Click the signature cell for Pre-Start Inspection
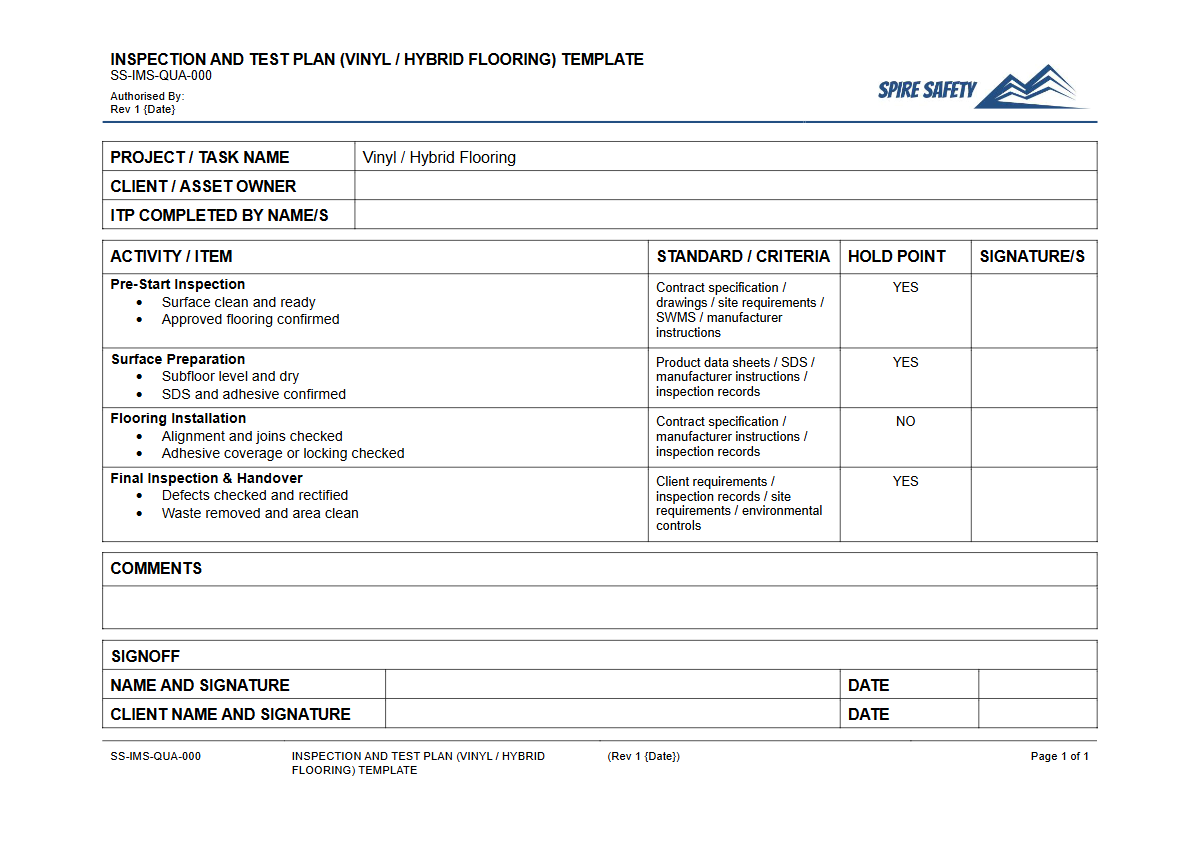This screenshot has width=1200, height=849. pos(1034,311)
